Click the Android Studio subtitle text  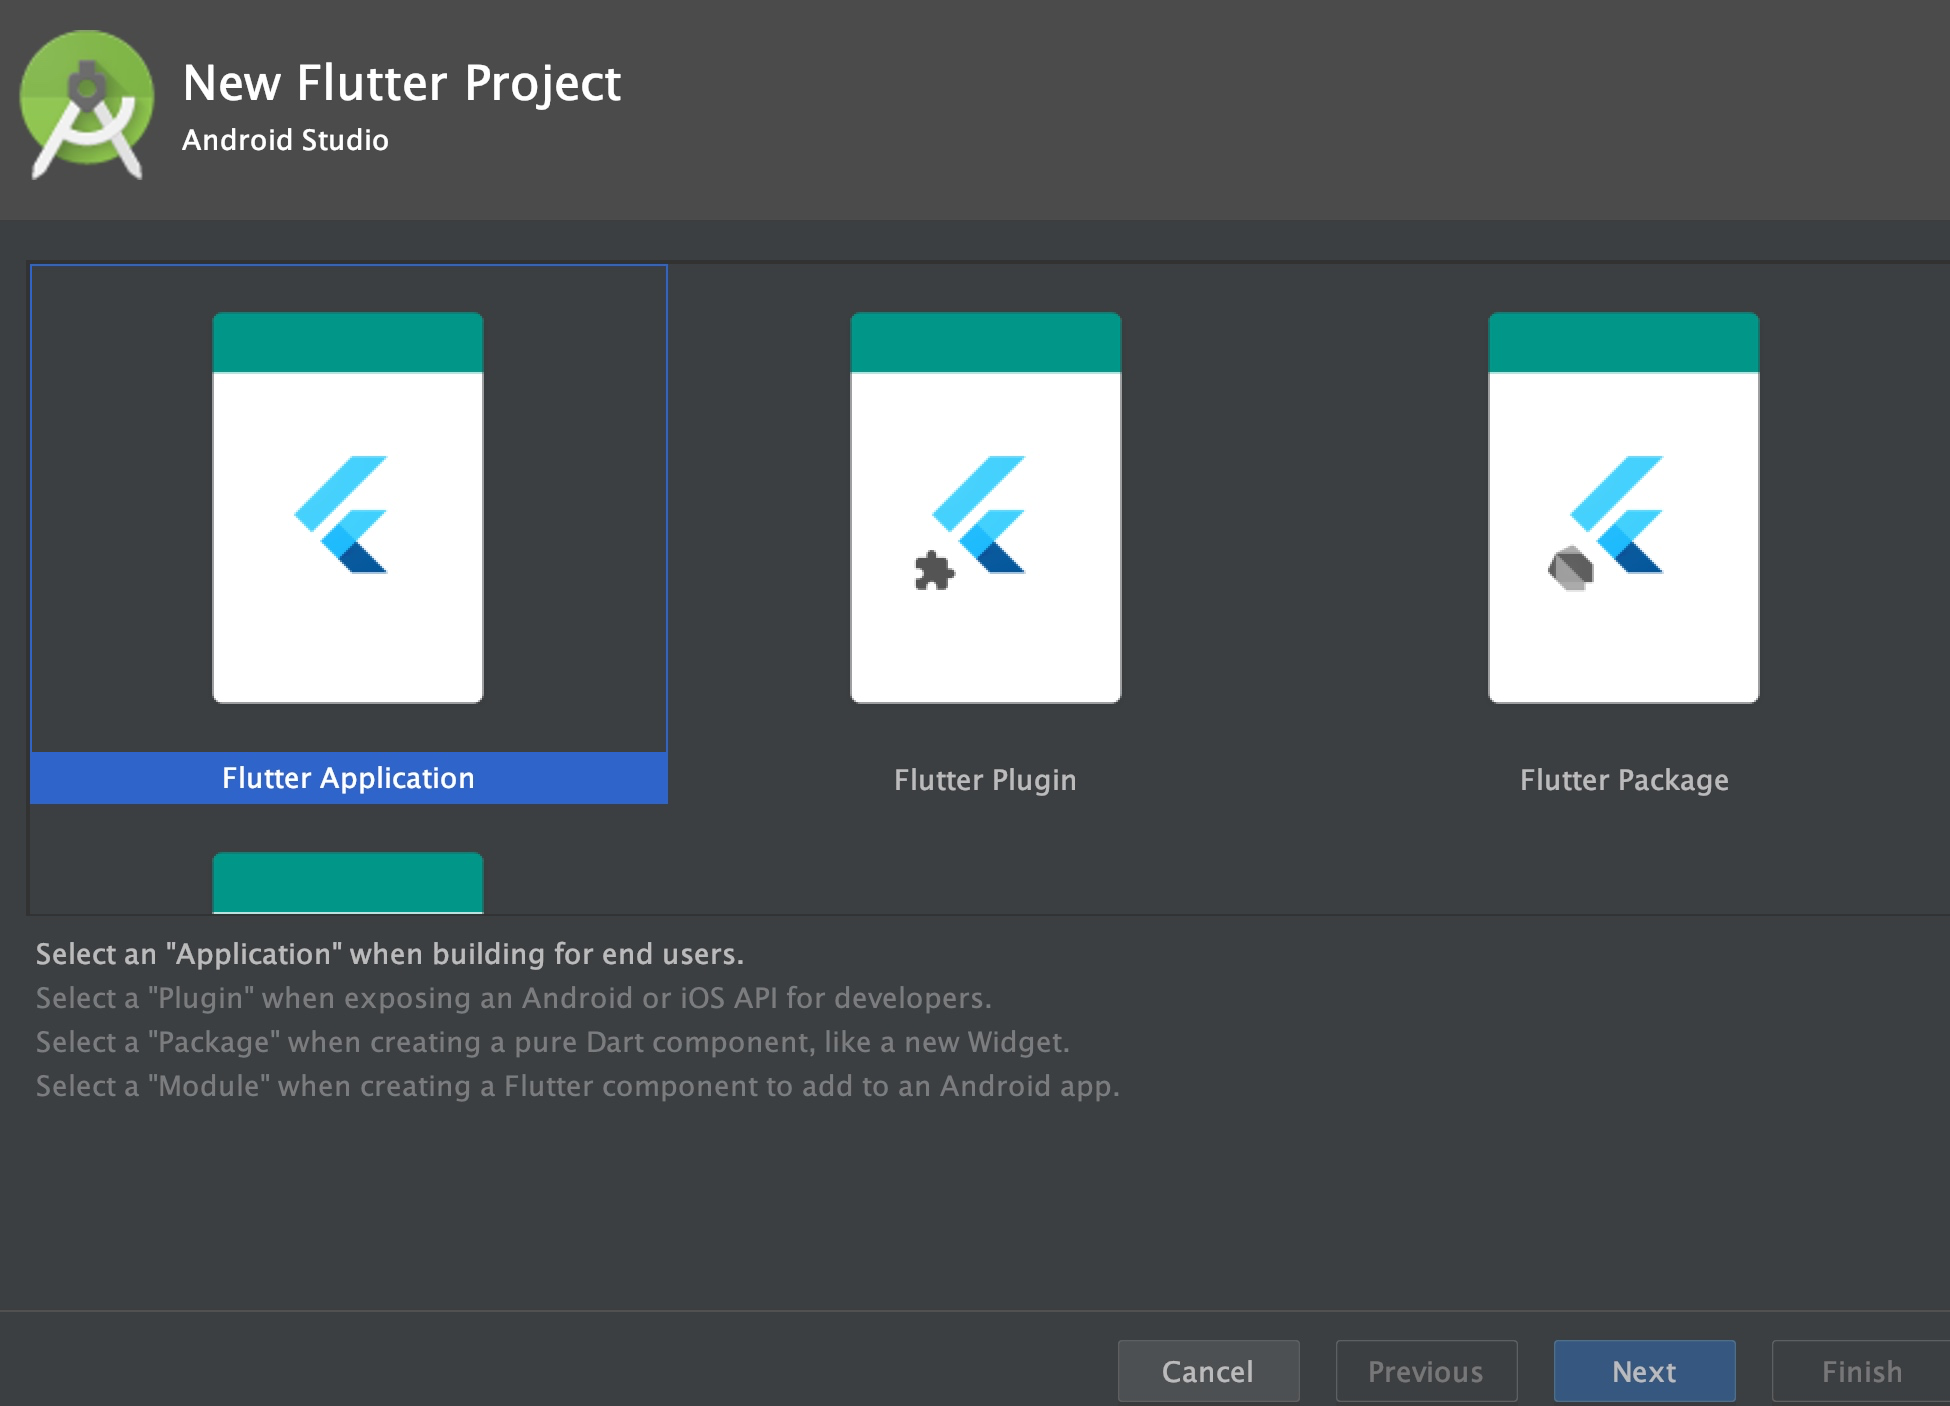tap(285, 140)
